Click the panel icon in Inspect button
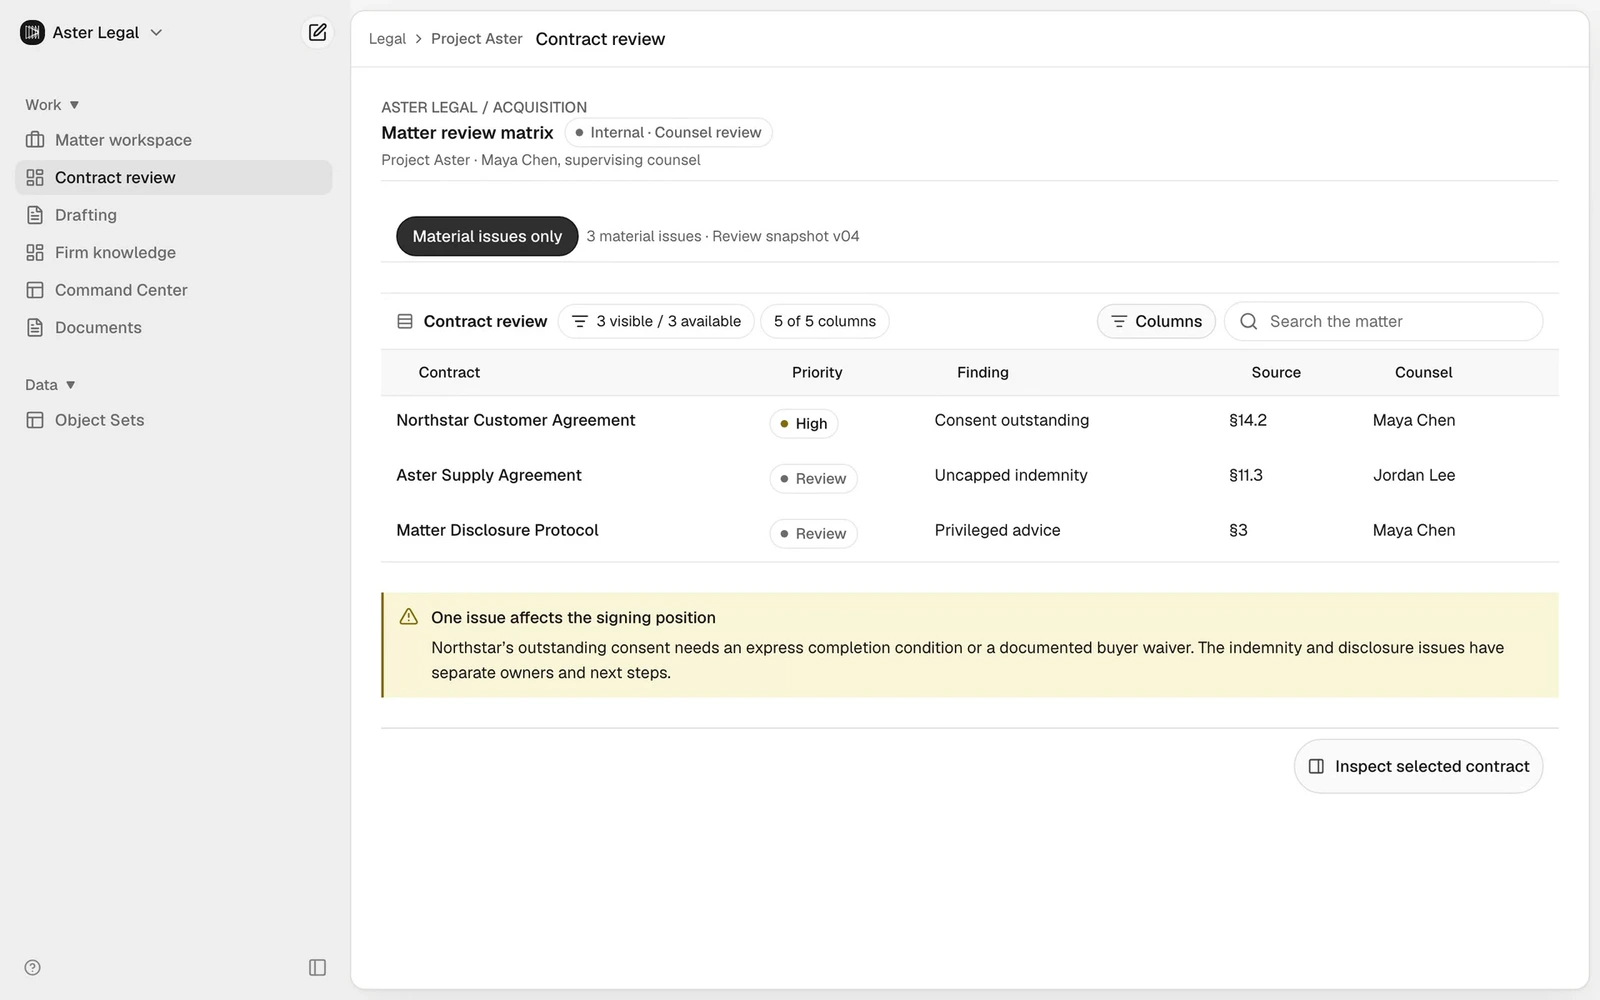The image size is (1600, 1000). click(x=1316, y=766)
